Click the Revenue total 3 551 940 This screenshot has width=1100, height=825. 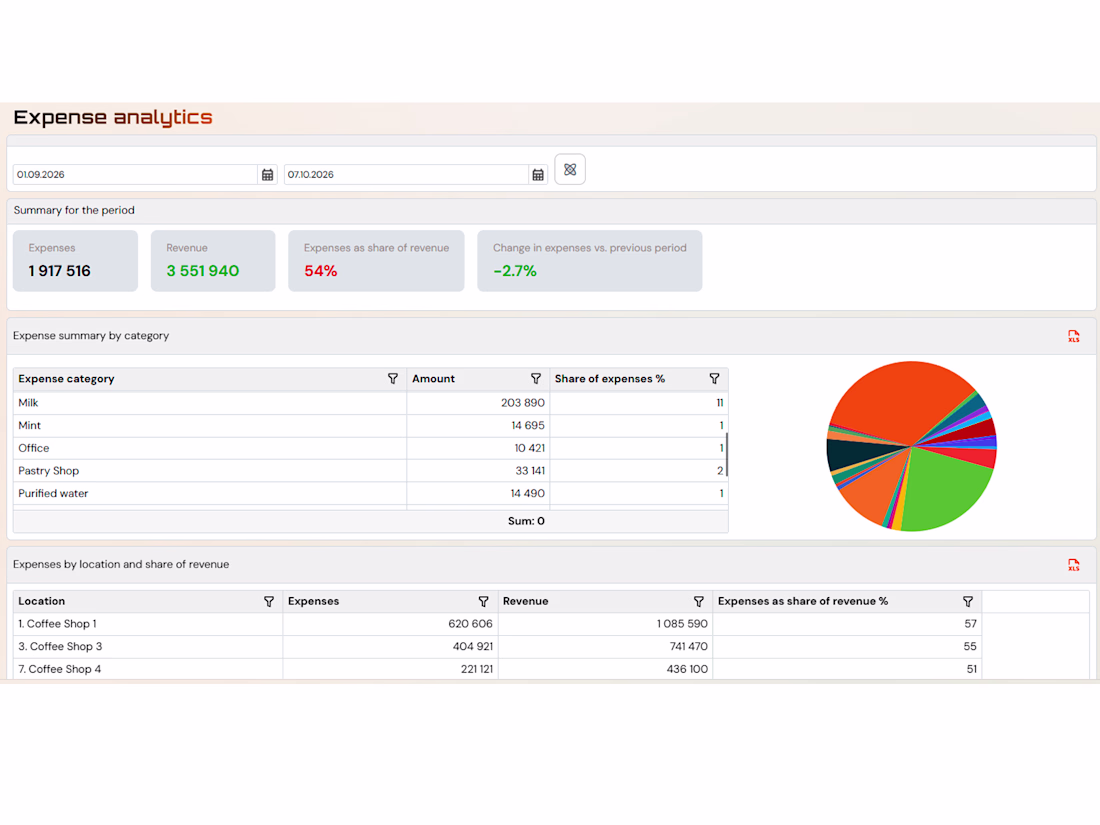coord(203,271)
